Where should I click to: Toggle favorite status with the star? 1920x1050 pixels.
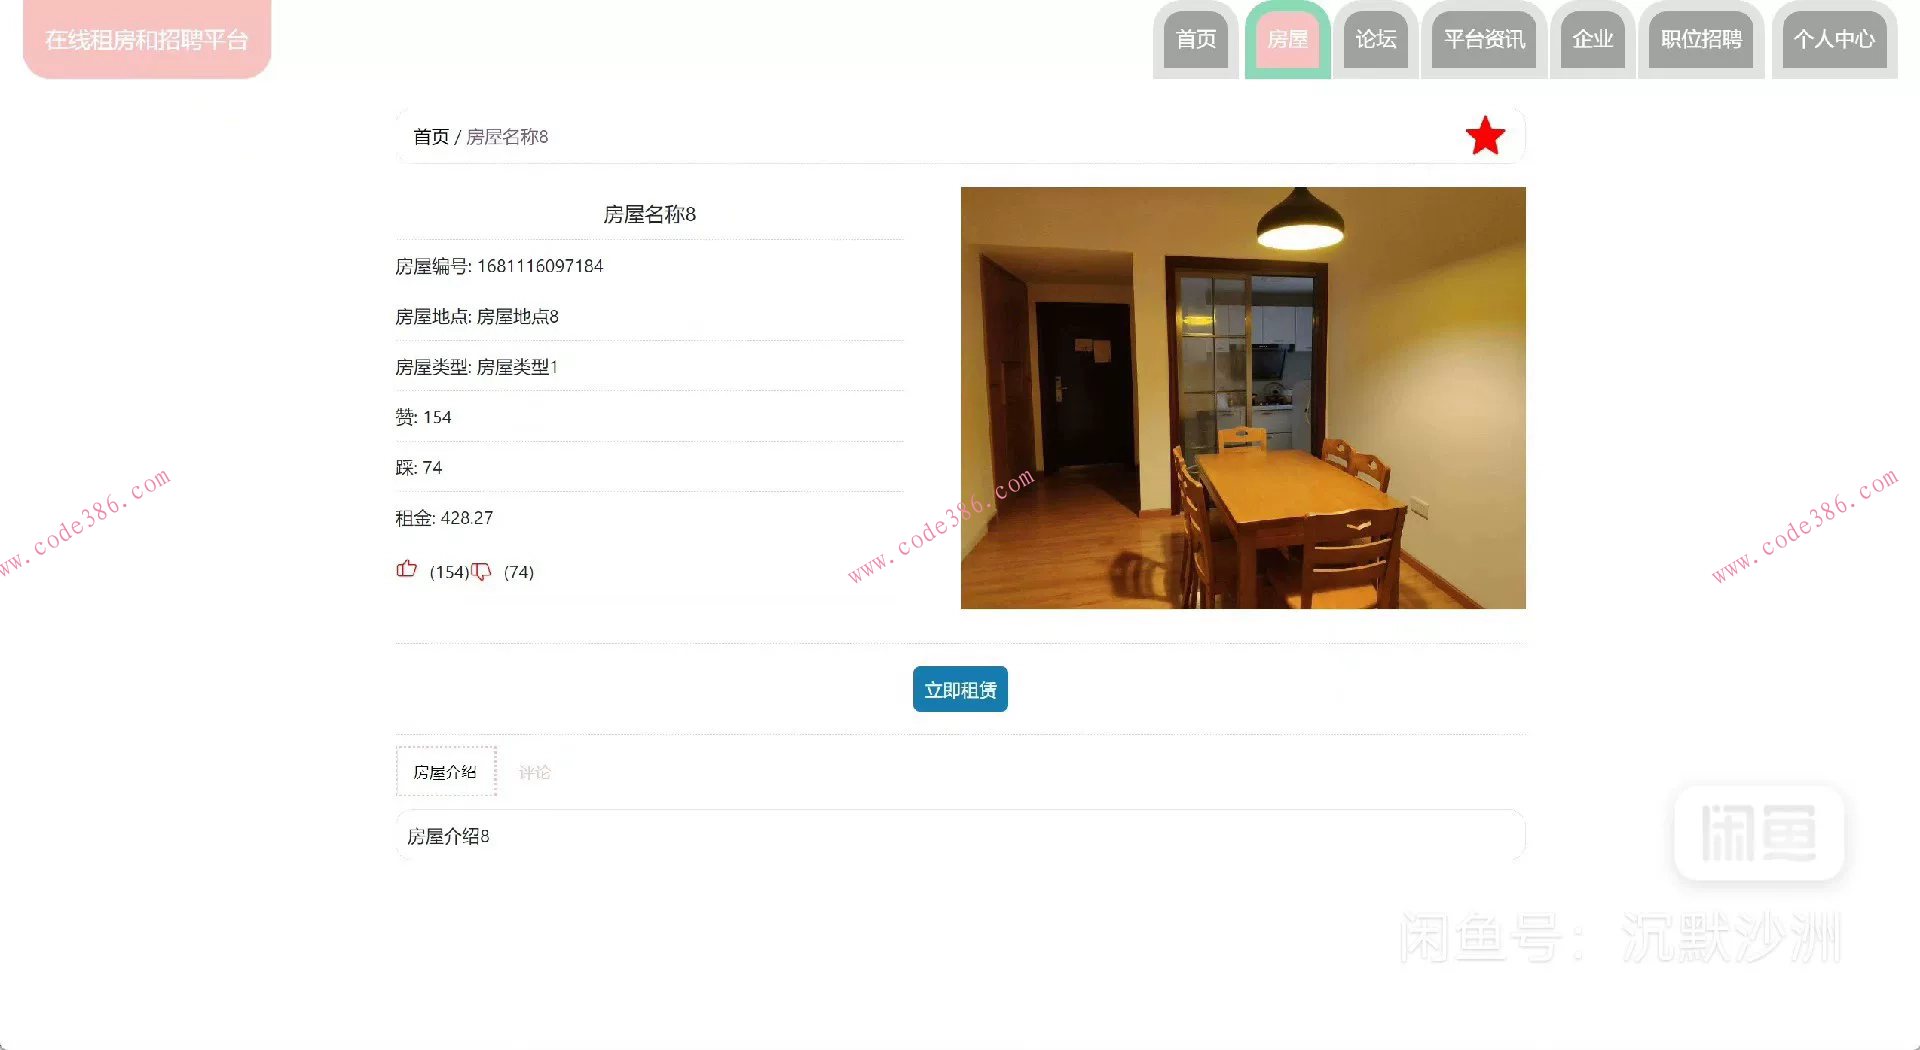point(1484,134)
